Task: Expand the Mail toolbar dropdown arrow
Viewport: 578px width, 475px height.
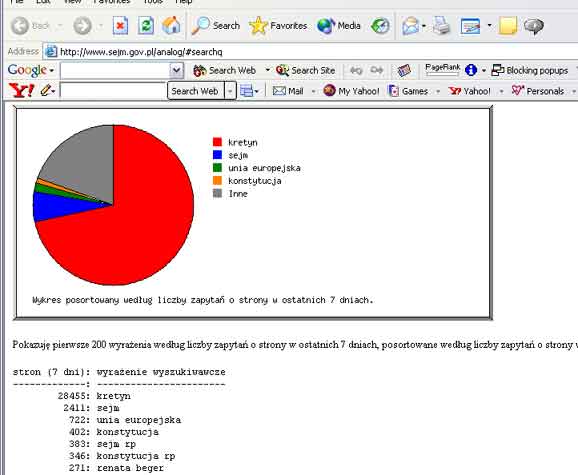Action: [424, 26]
